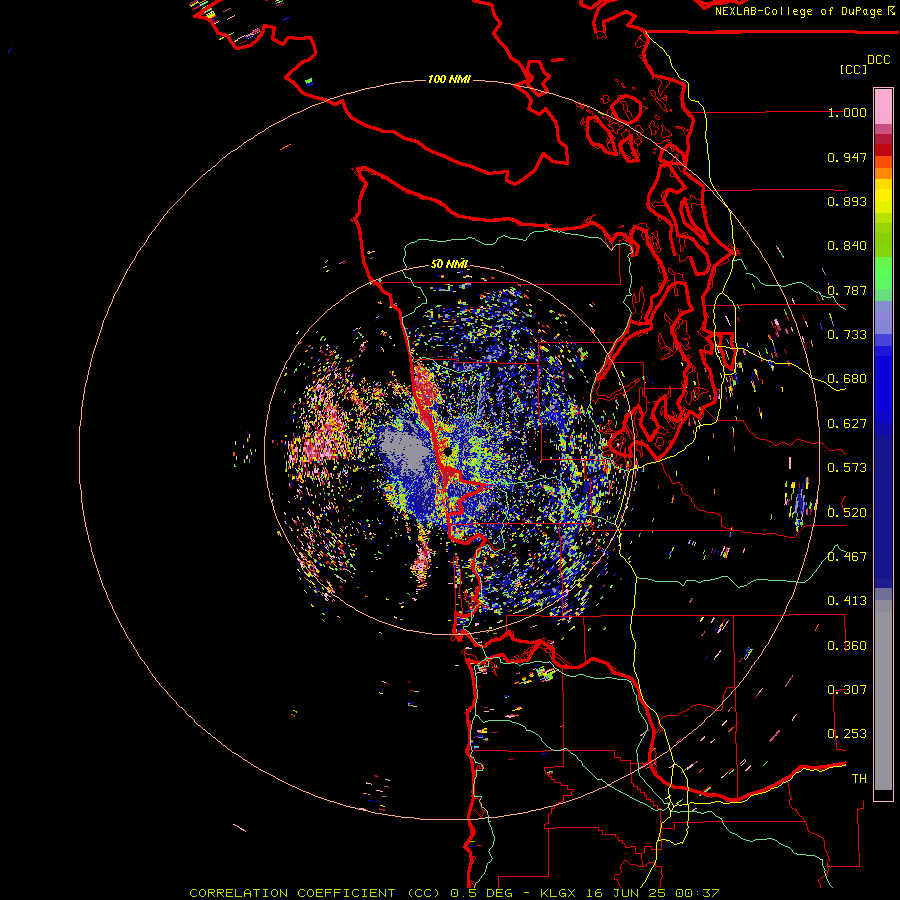
Task: Click the 0.307 scale value label
Action: [847, 690]
